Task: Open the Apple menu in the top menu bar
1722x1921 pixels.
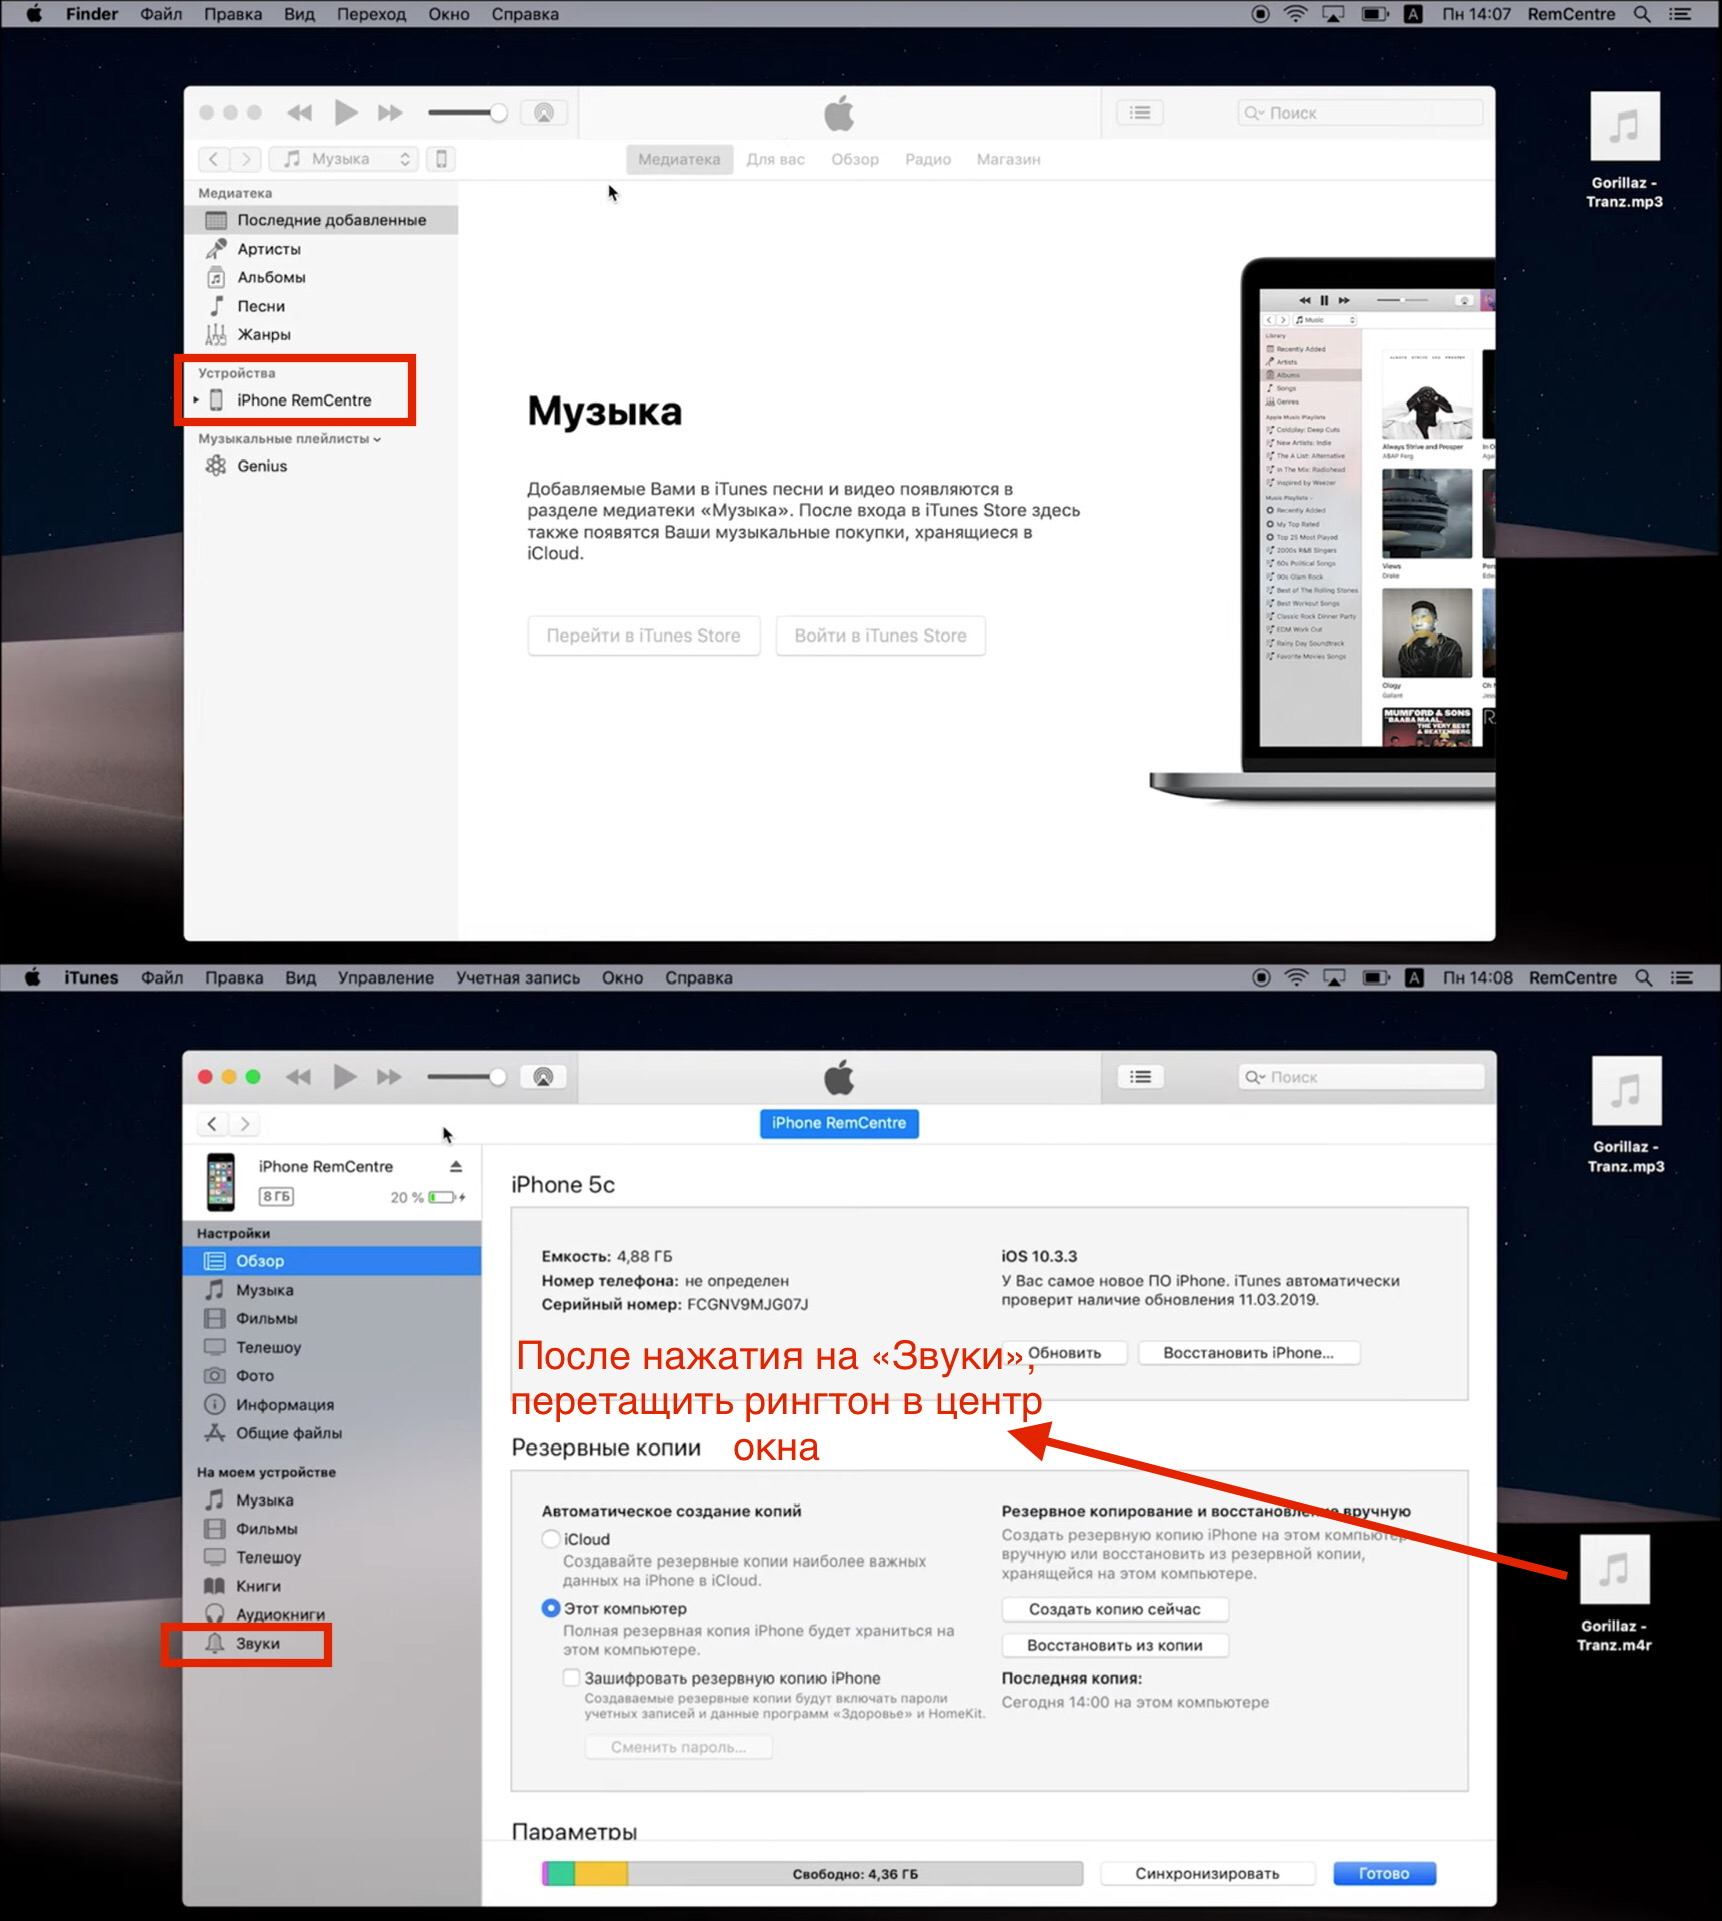Action: click(x=34, y=14)
